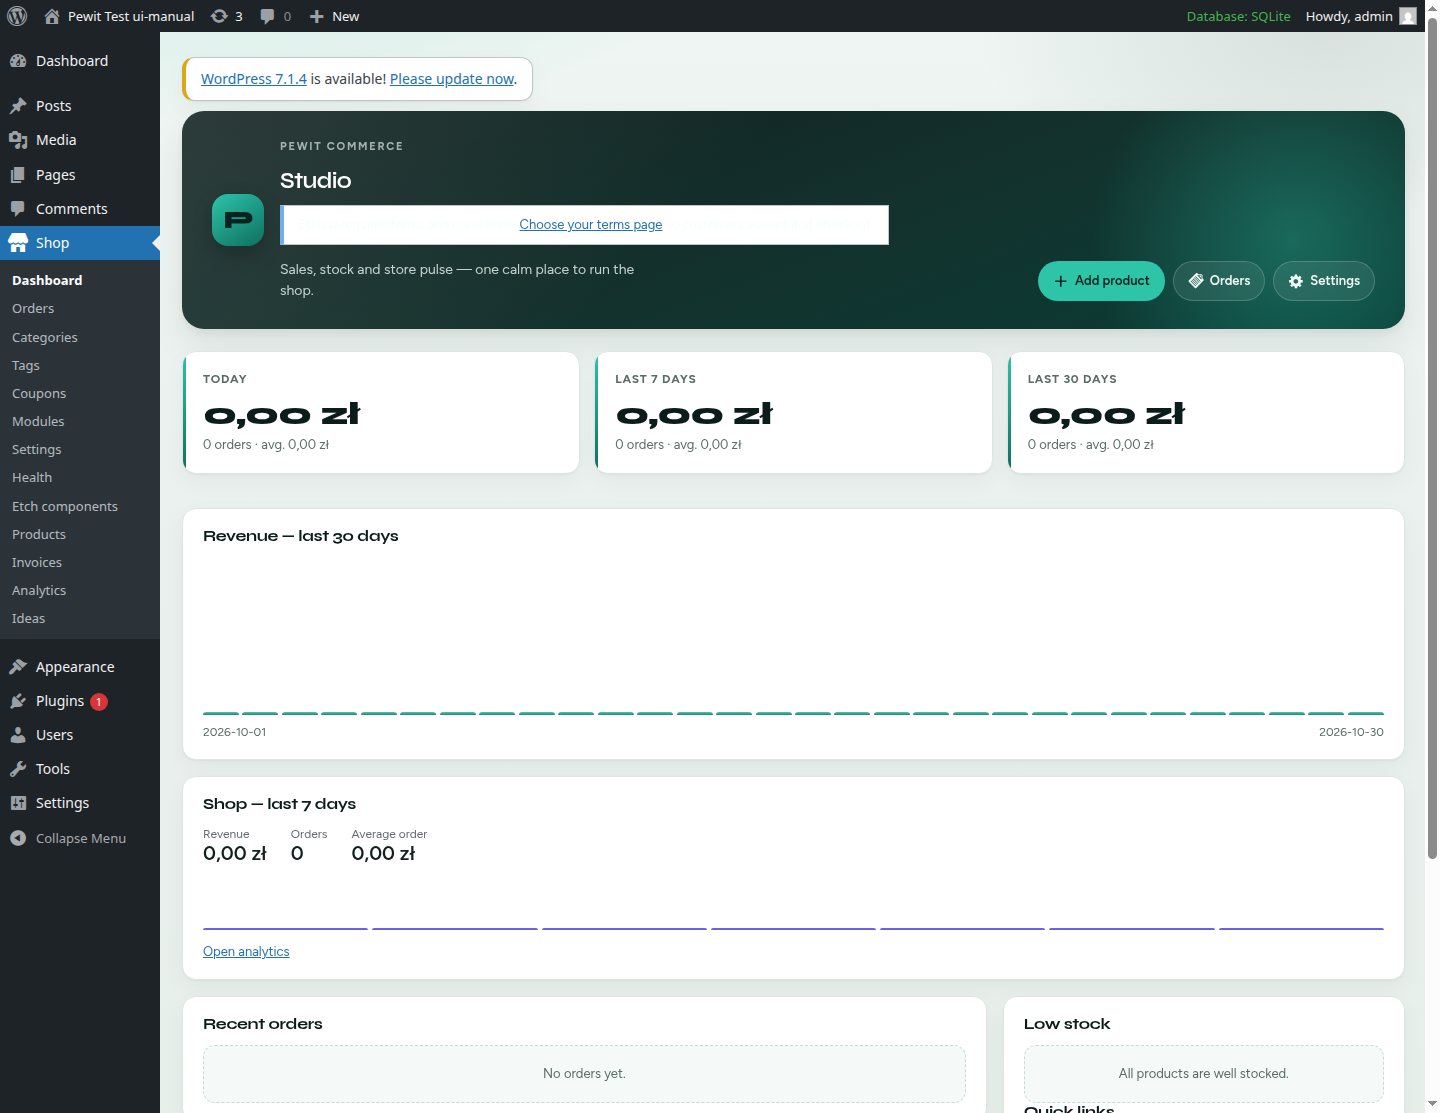
Task: Click the green Pewit P logo
Action: [x=238, y=220]
